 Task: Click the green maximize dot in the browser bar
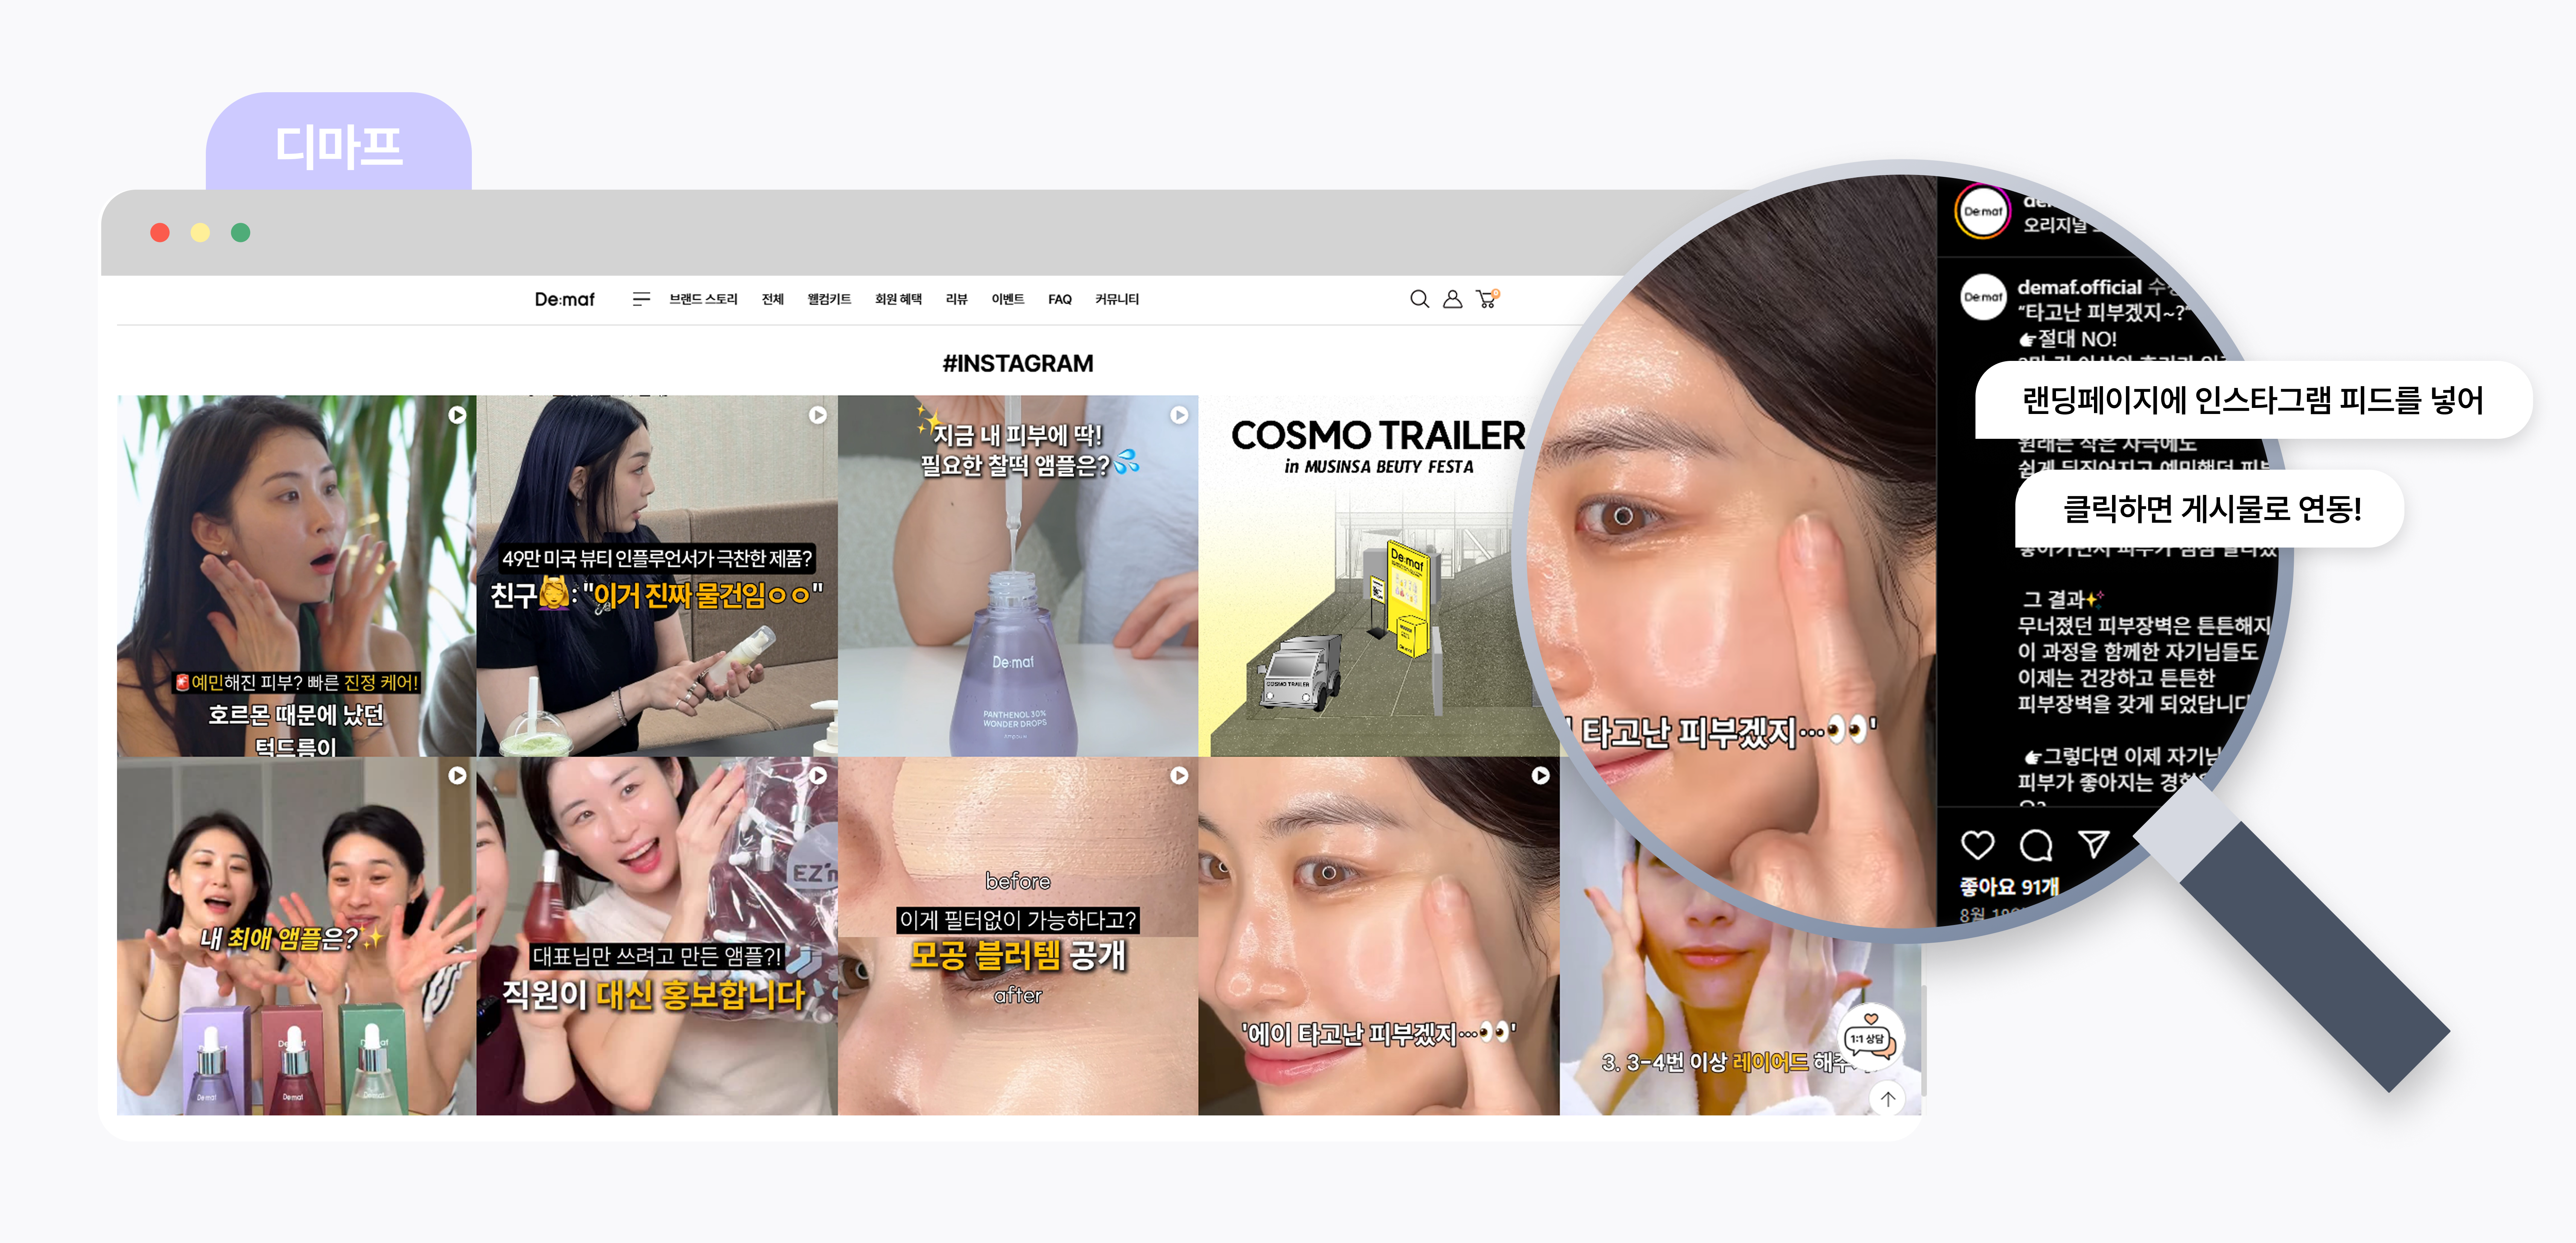[240, 232]
